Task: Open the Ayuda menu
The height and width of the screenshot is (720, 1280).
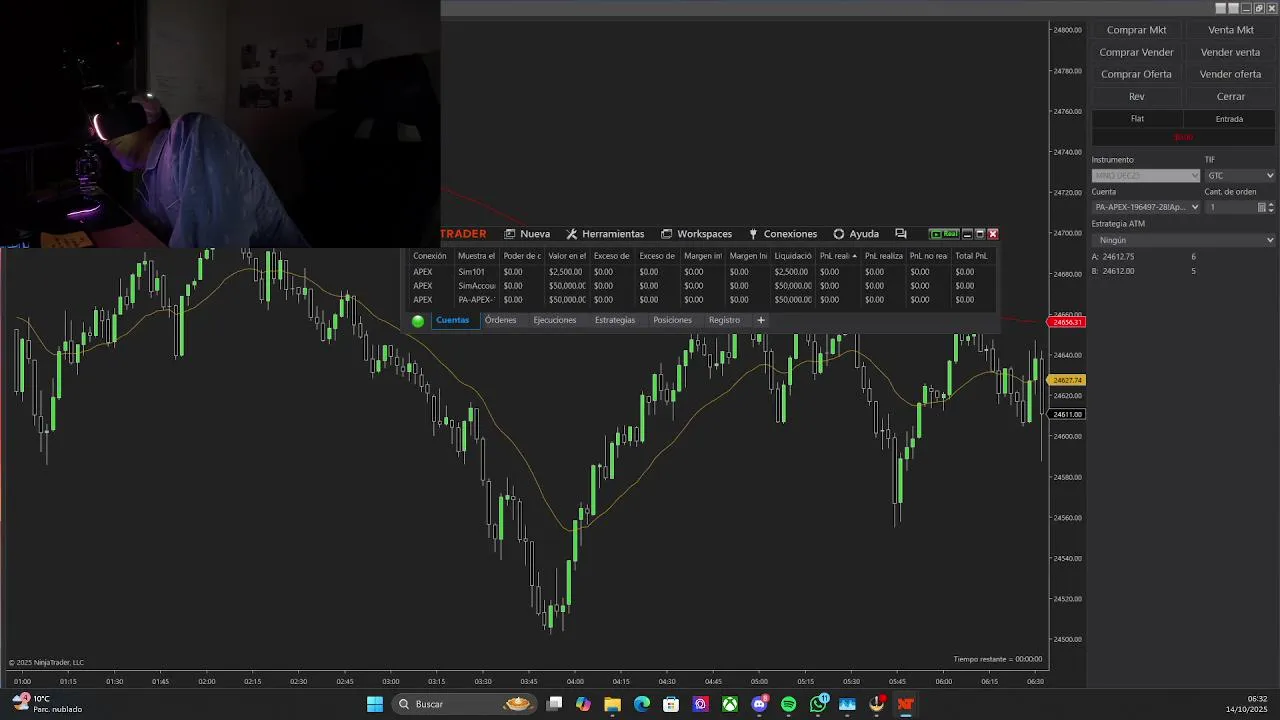Action: tap(856, 234)
